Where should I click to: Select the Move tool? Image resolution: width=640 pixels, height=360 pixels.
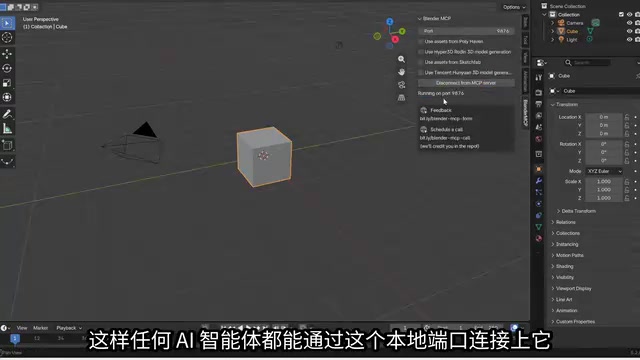pyautogui.click(x=7, y=54)
